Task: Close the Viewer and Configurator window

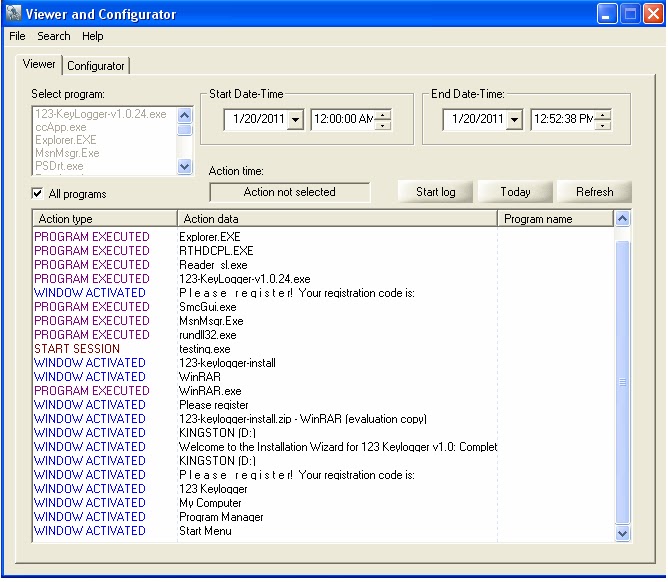Action: [653, 14]
